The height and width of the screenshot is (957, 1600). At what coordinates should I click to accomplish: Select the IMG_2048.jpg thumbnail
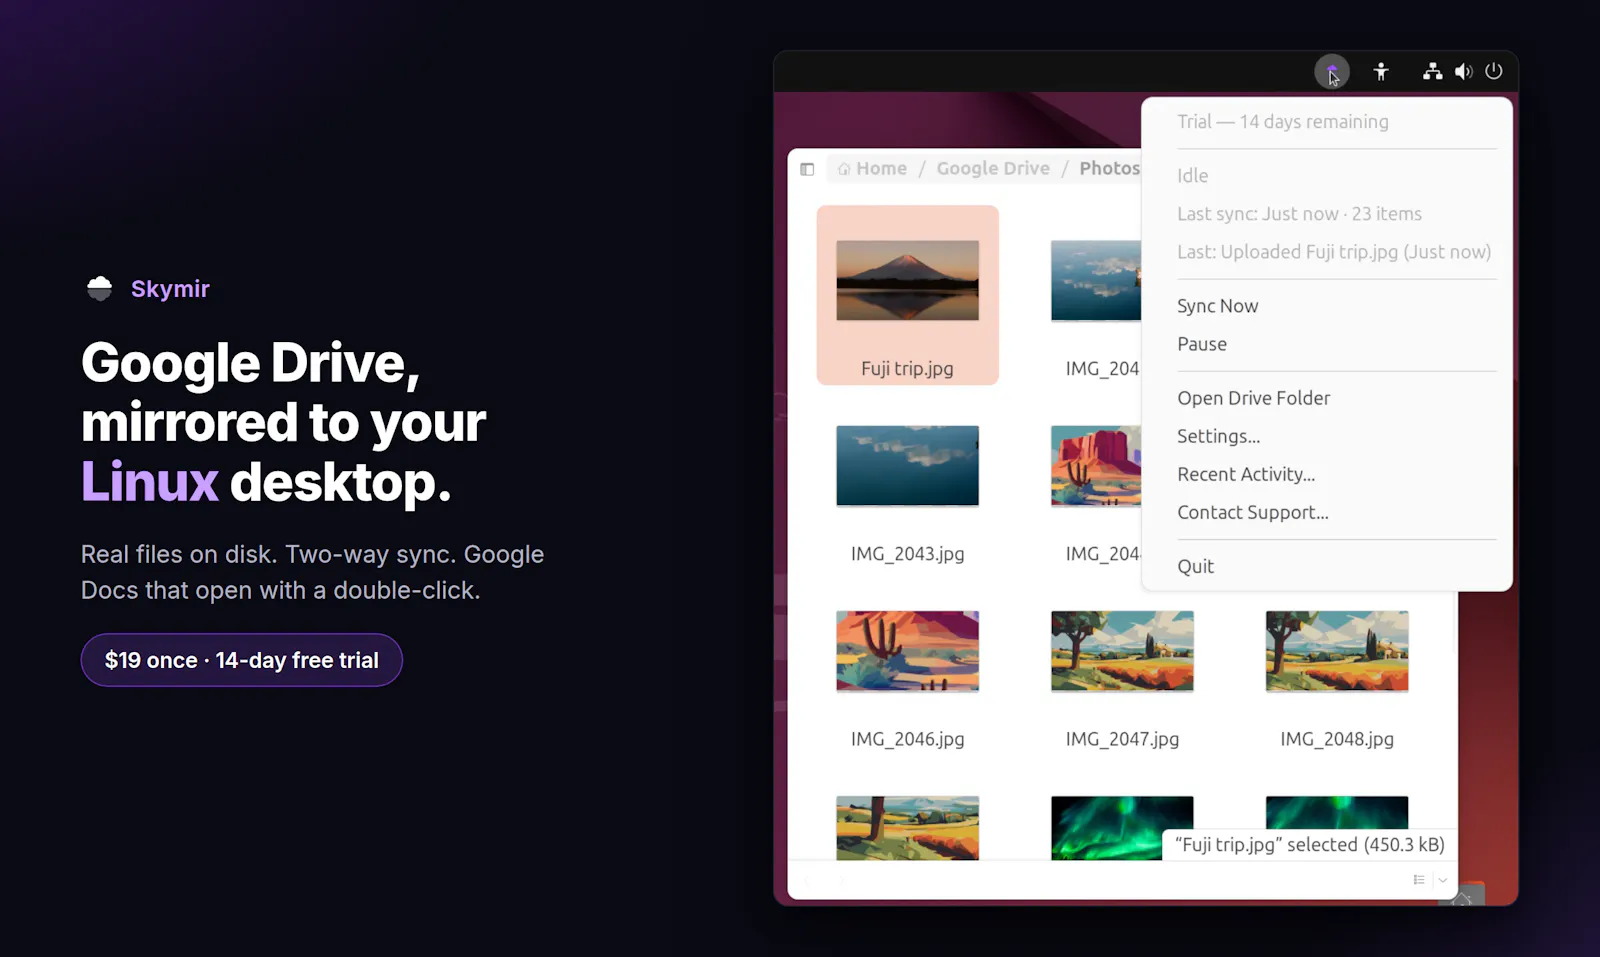pyautogui.click(x=1337, y=651)
